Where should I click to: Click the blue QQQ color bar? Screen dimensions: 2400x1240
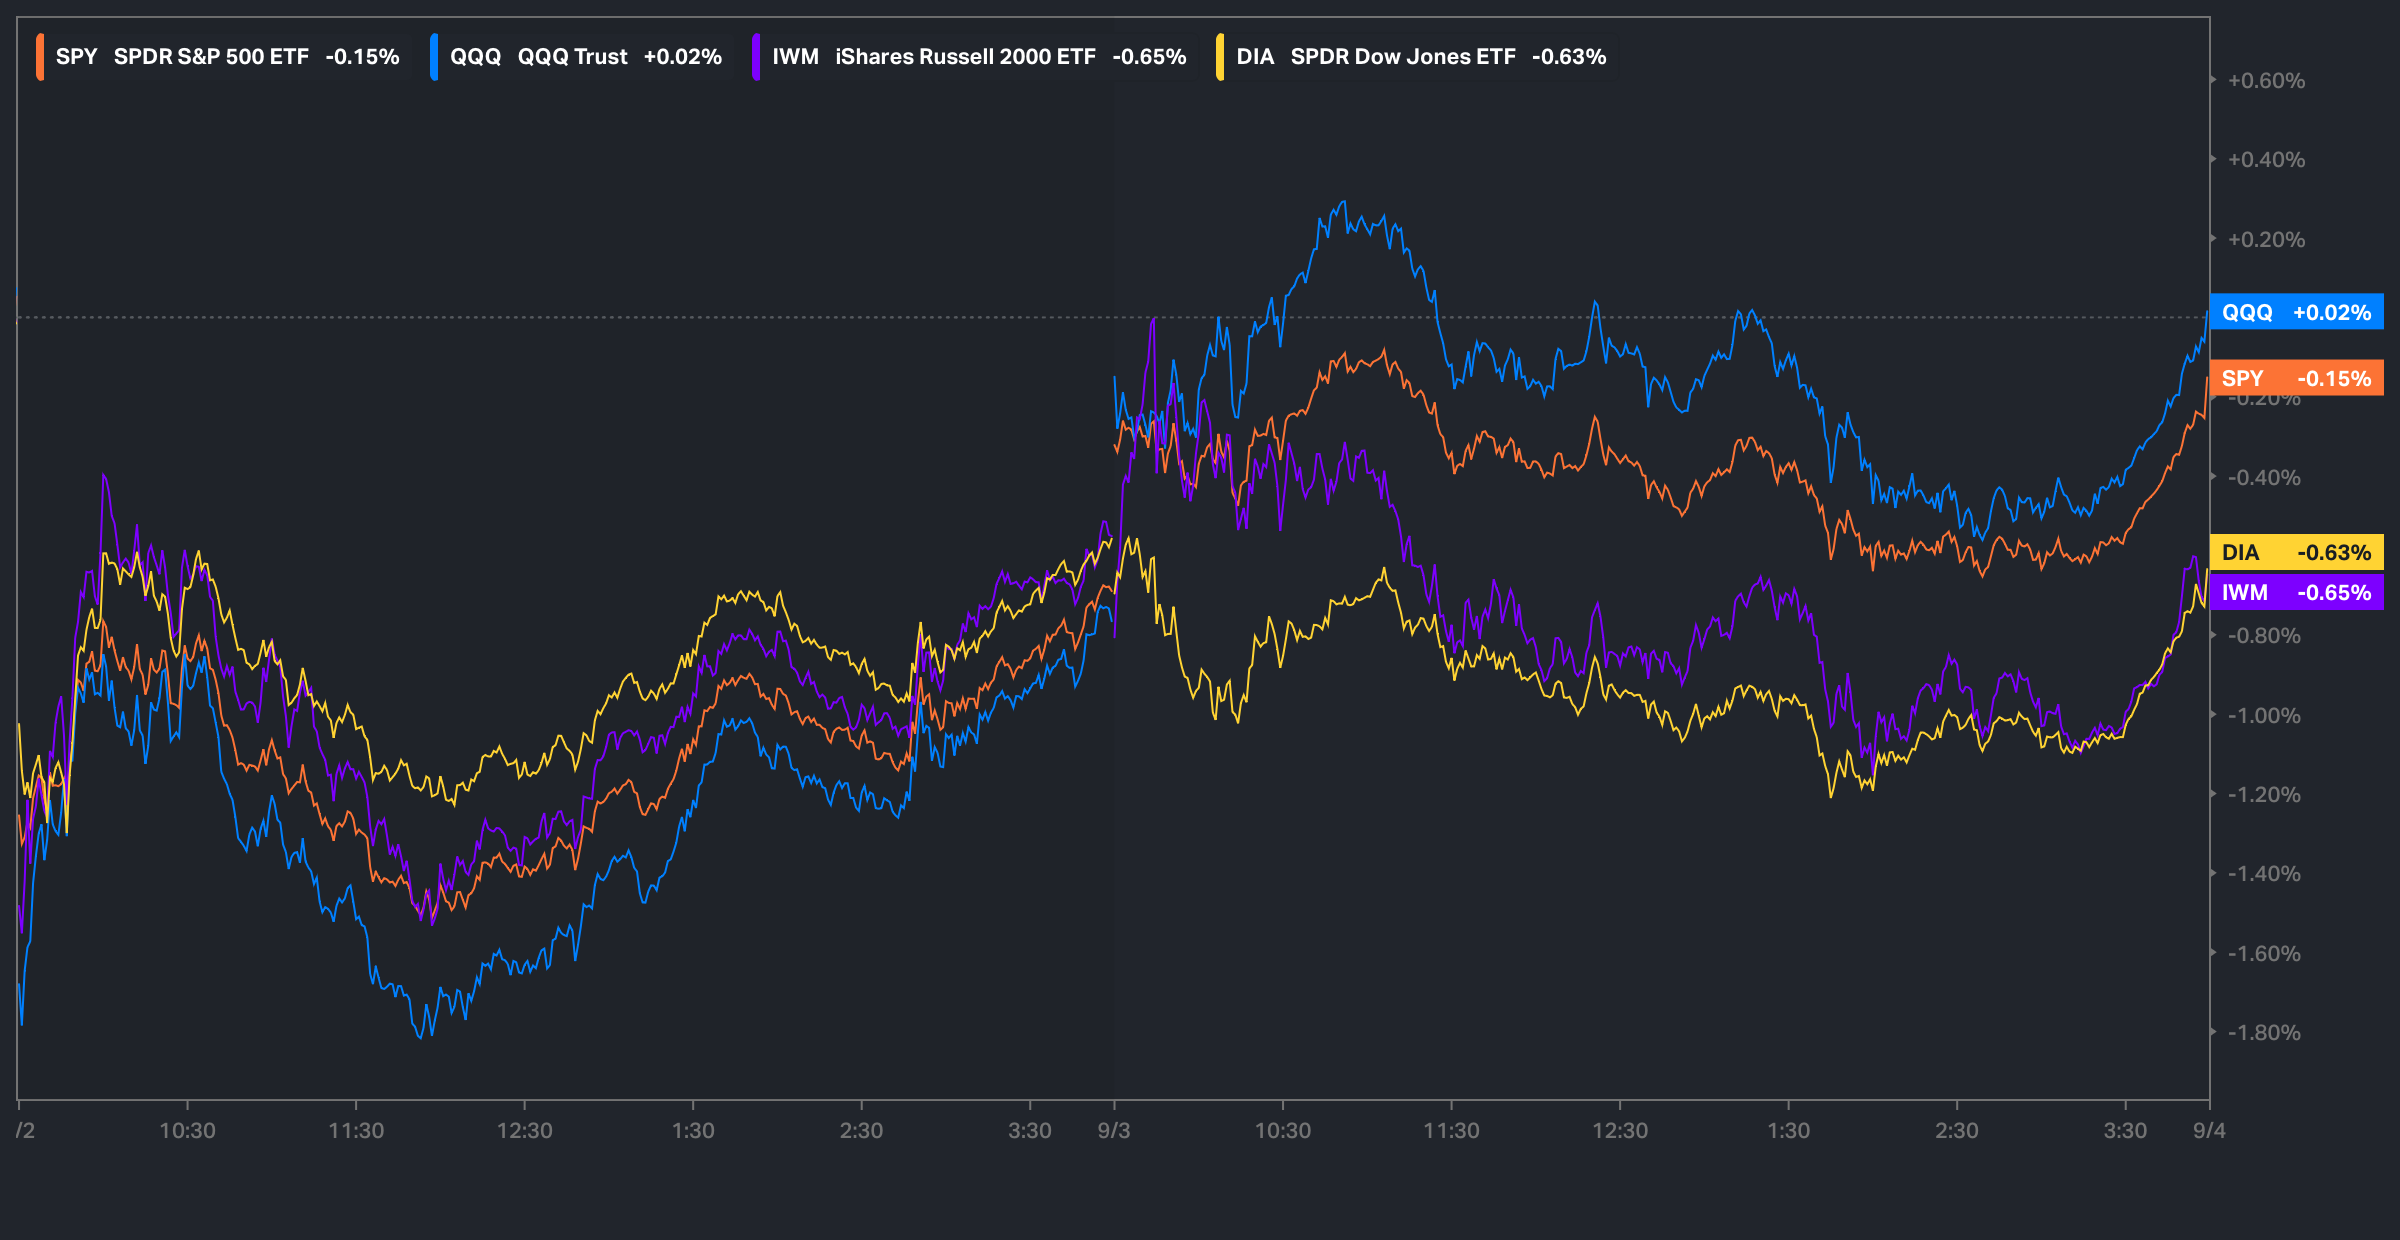point(434,57)
